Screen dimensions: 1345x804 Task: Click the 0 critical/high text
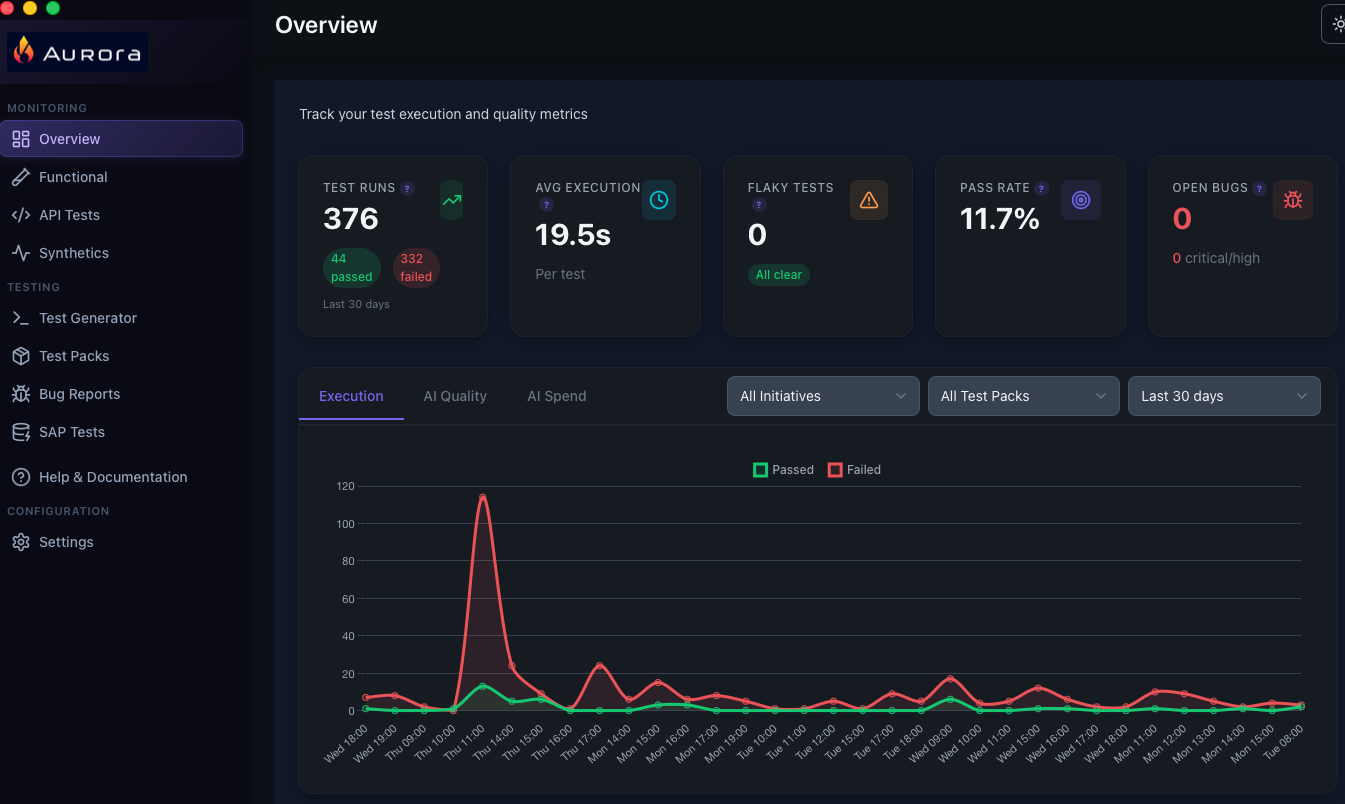click(1218, 258)
